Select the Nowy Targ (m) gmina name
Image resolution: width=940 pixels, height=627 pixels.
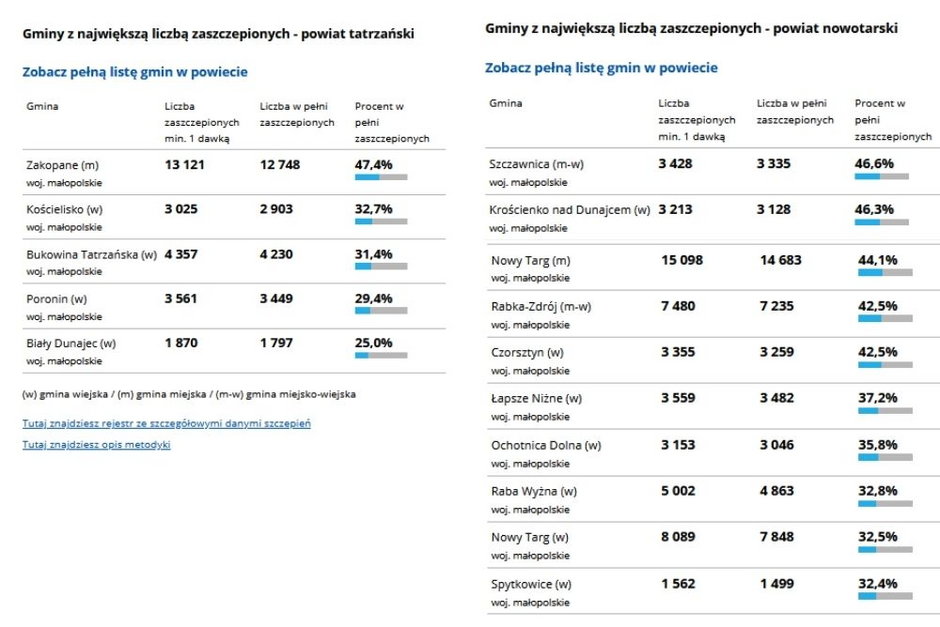[x=530, y=260]
